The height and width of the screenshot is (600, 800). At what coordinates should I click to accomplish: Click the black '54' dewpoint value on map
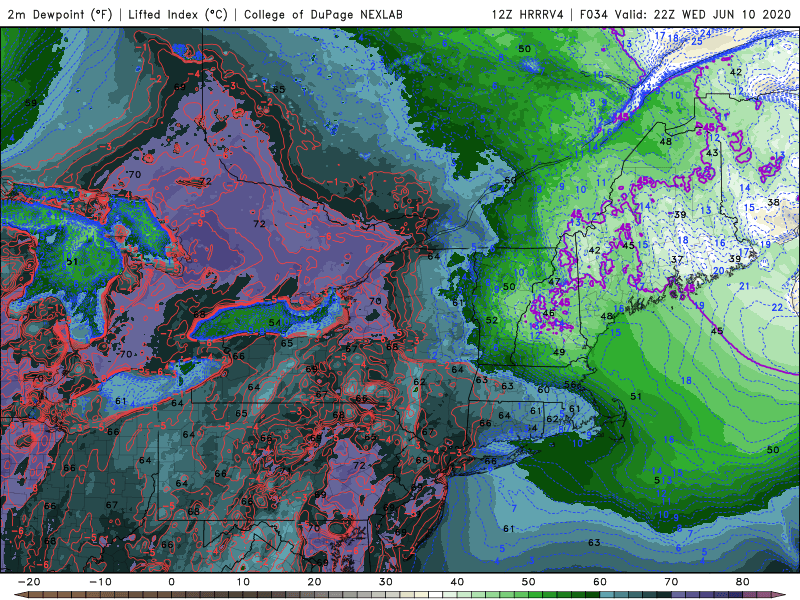[x=274, y=322]
